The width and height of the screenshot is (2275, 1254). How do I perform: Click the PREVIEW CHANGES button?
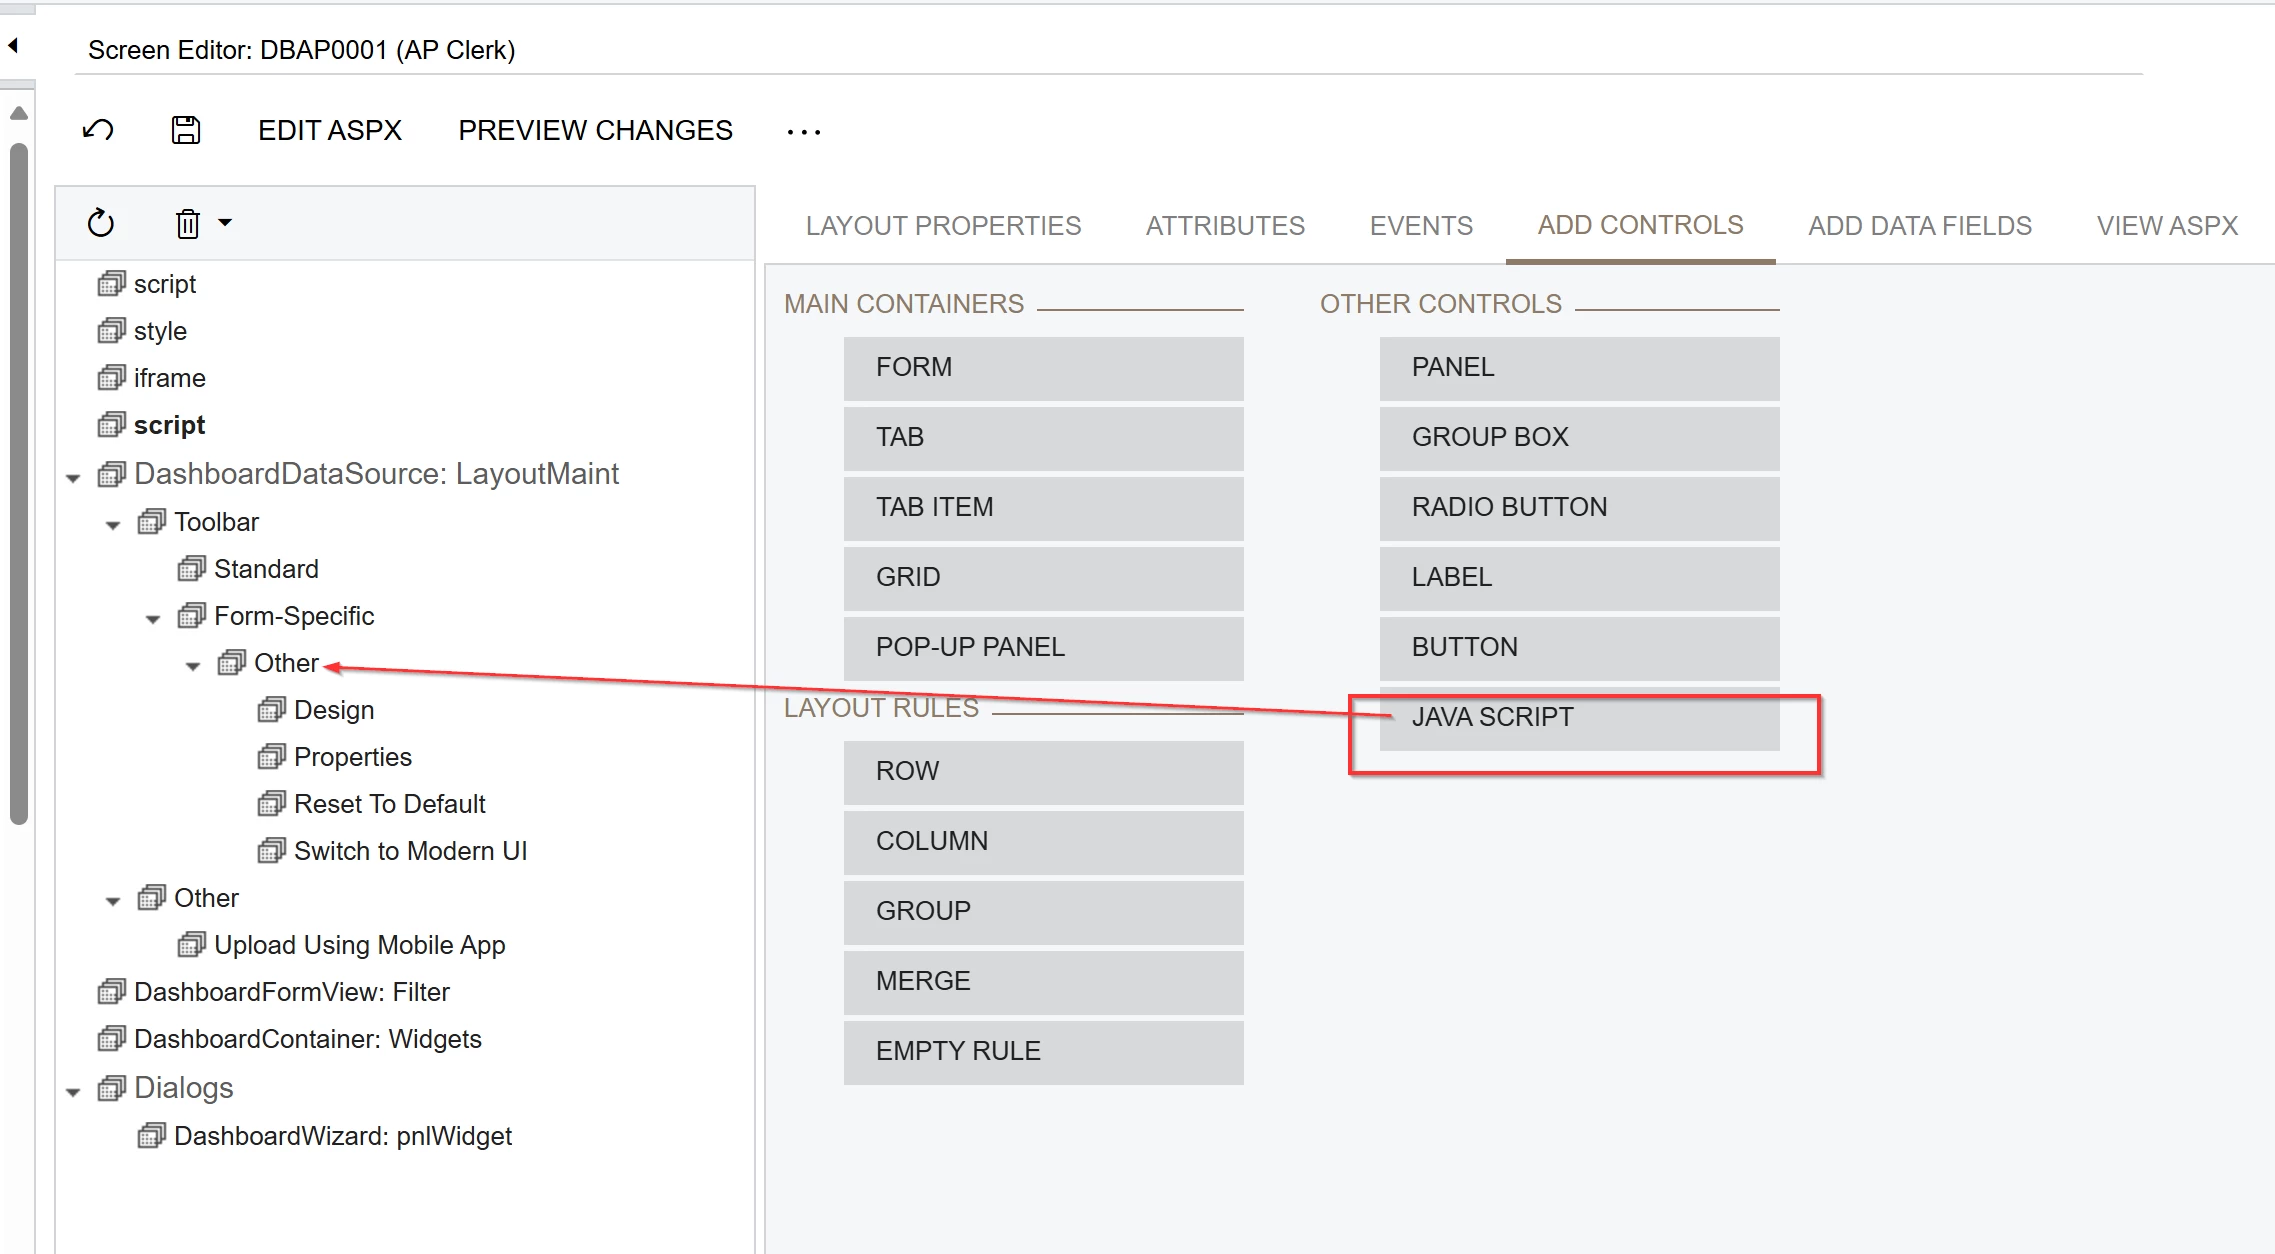595,130
